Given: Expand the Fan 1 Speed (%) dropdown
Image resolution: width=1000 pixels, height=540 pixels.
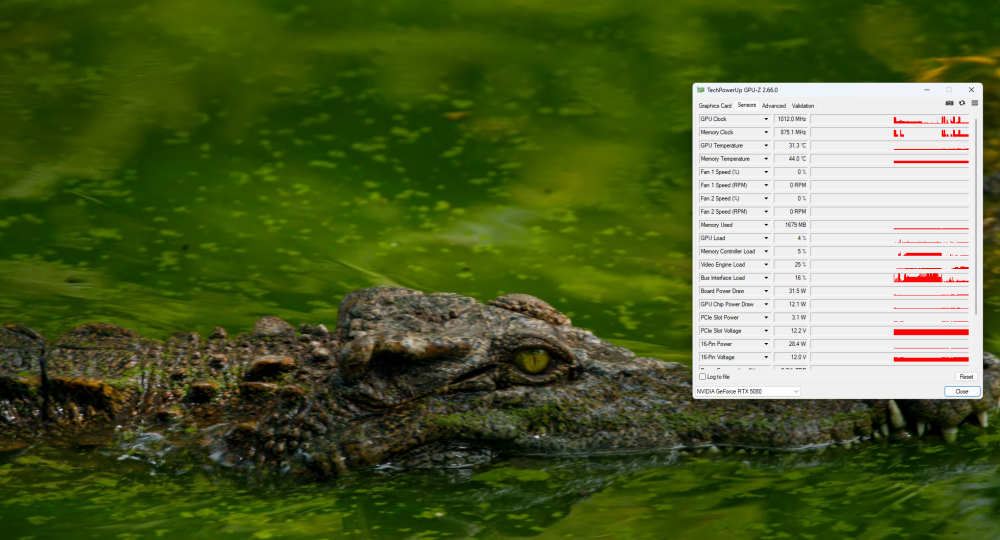Looking at the screenshot, I should click(767, 172).
